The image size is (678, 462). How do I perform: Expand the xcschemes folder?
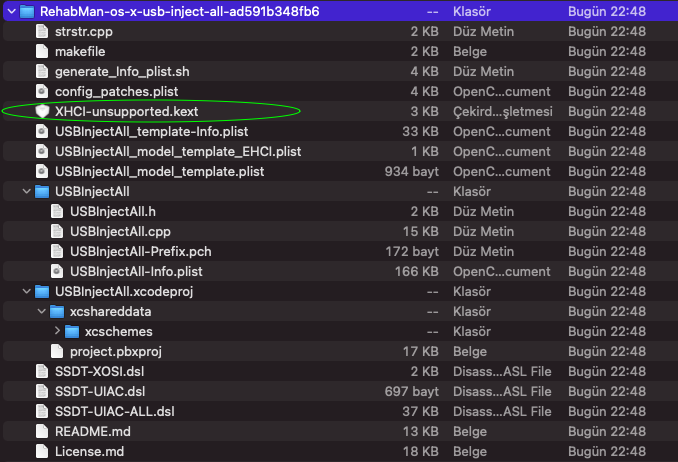(x=56, y=331)
